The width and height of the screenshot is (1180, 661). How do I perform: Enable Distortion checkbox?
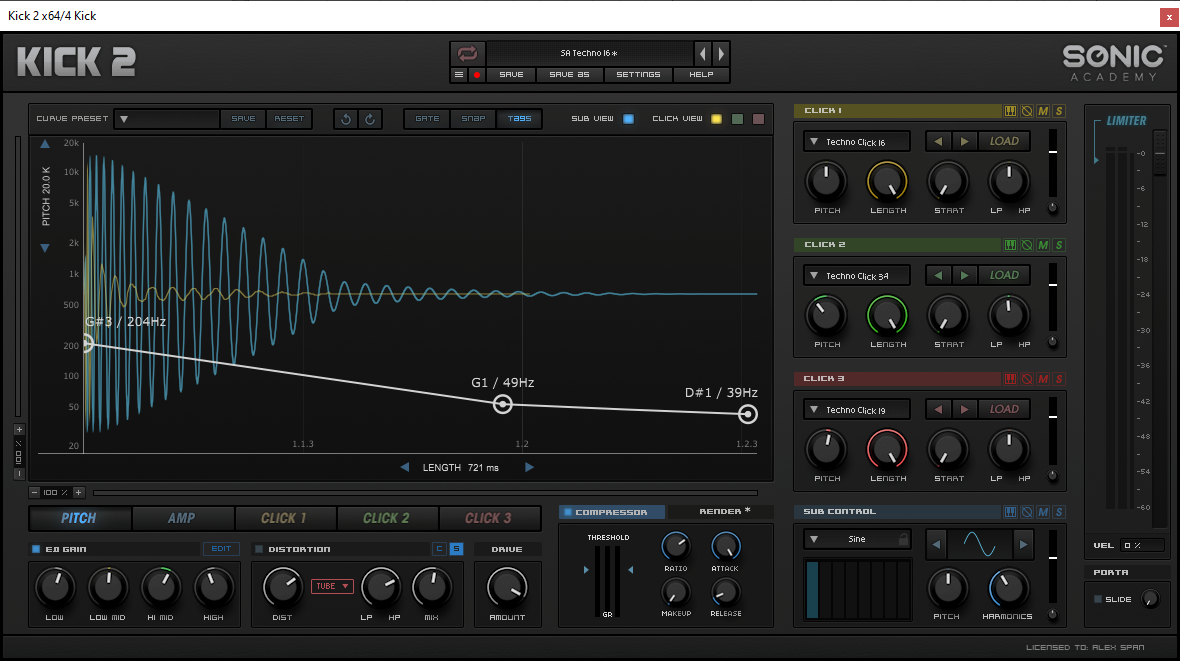(259, 549)
